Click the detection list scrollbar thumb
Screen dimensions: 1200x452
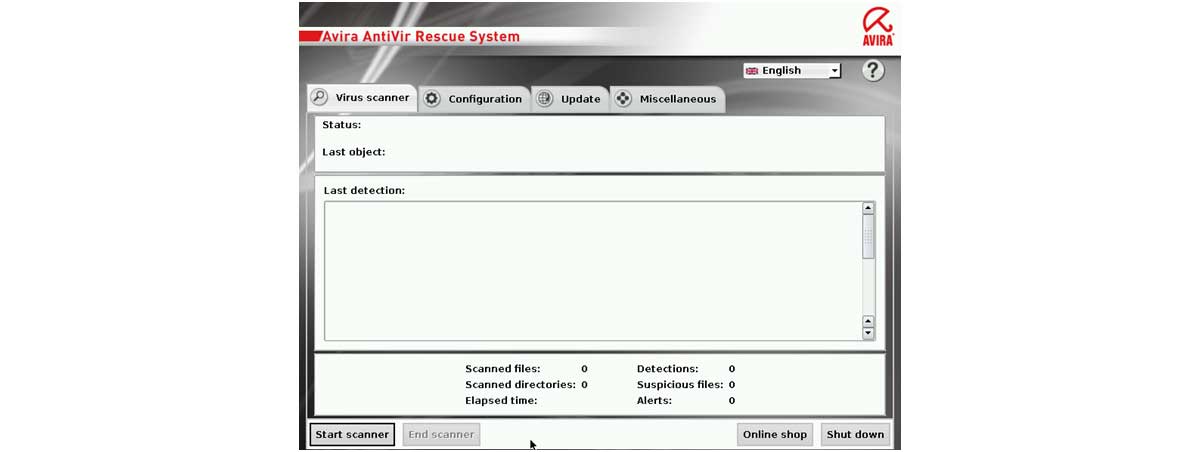[x=868, y=237]
